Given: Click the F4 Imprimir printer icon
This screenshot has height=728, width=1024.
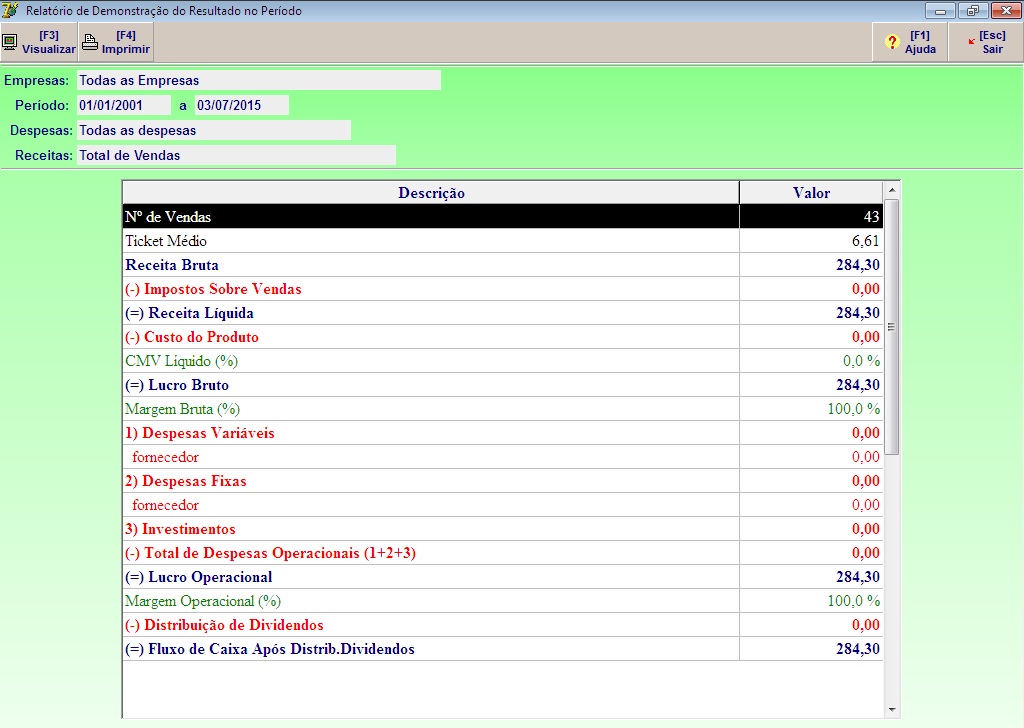Looking at the screenshot, I should pyautogui.click(x=90, y=42).
